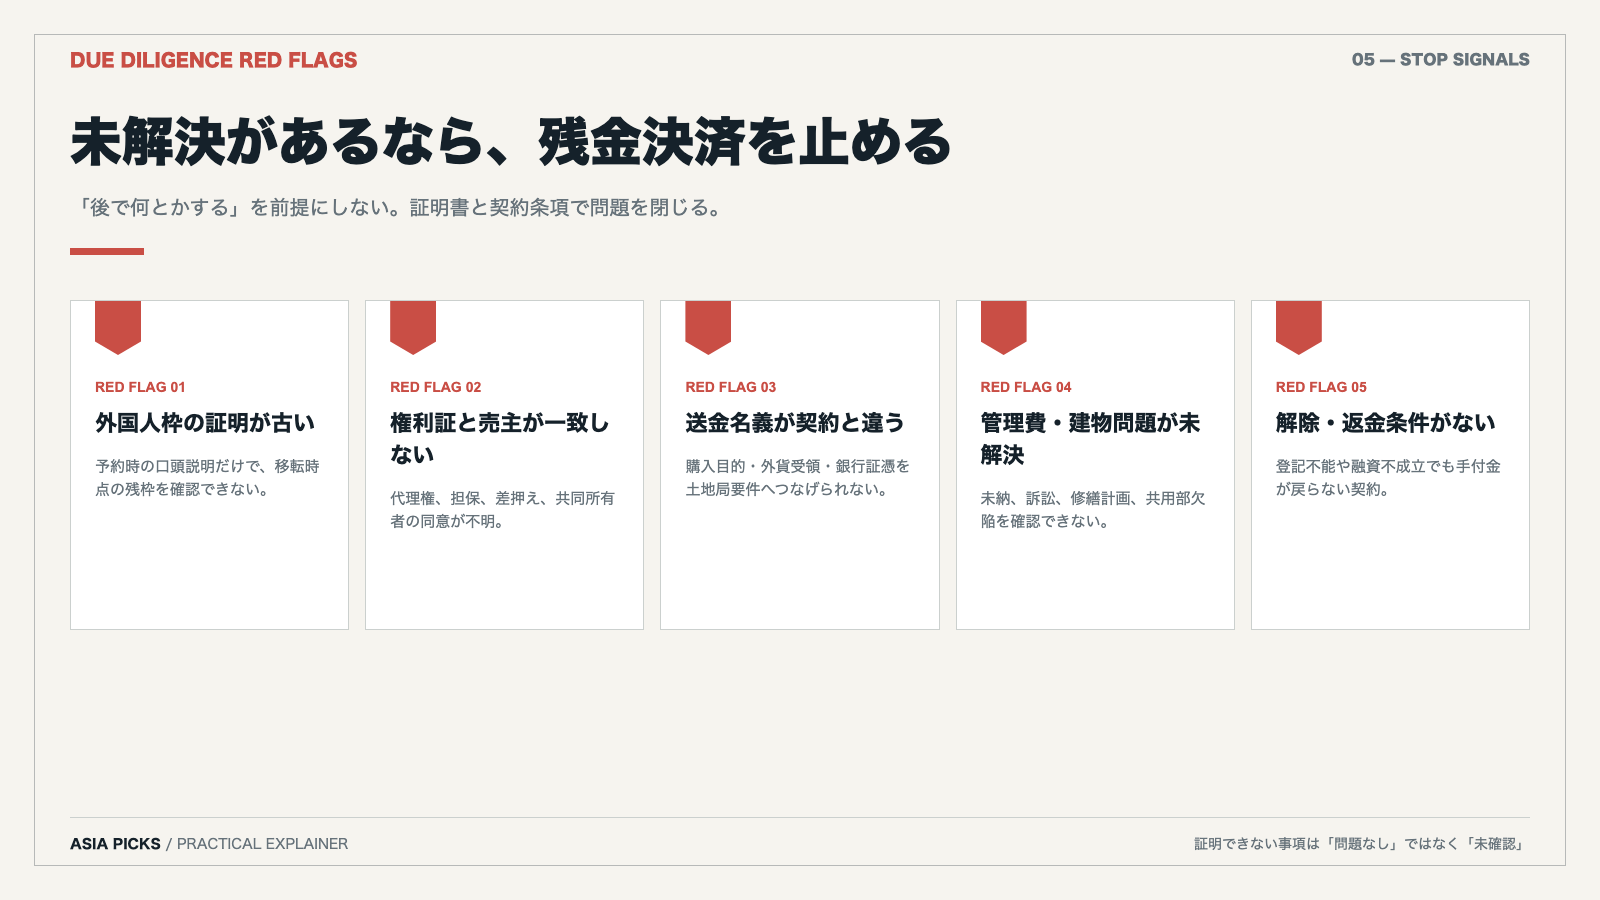Click the RED FLAG 03 label
Screen dimensions: 1600x900
pyautogui.click(x=730, y=387)
